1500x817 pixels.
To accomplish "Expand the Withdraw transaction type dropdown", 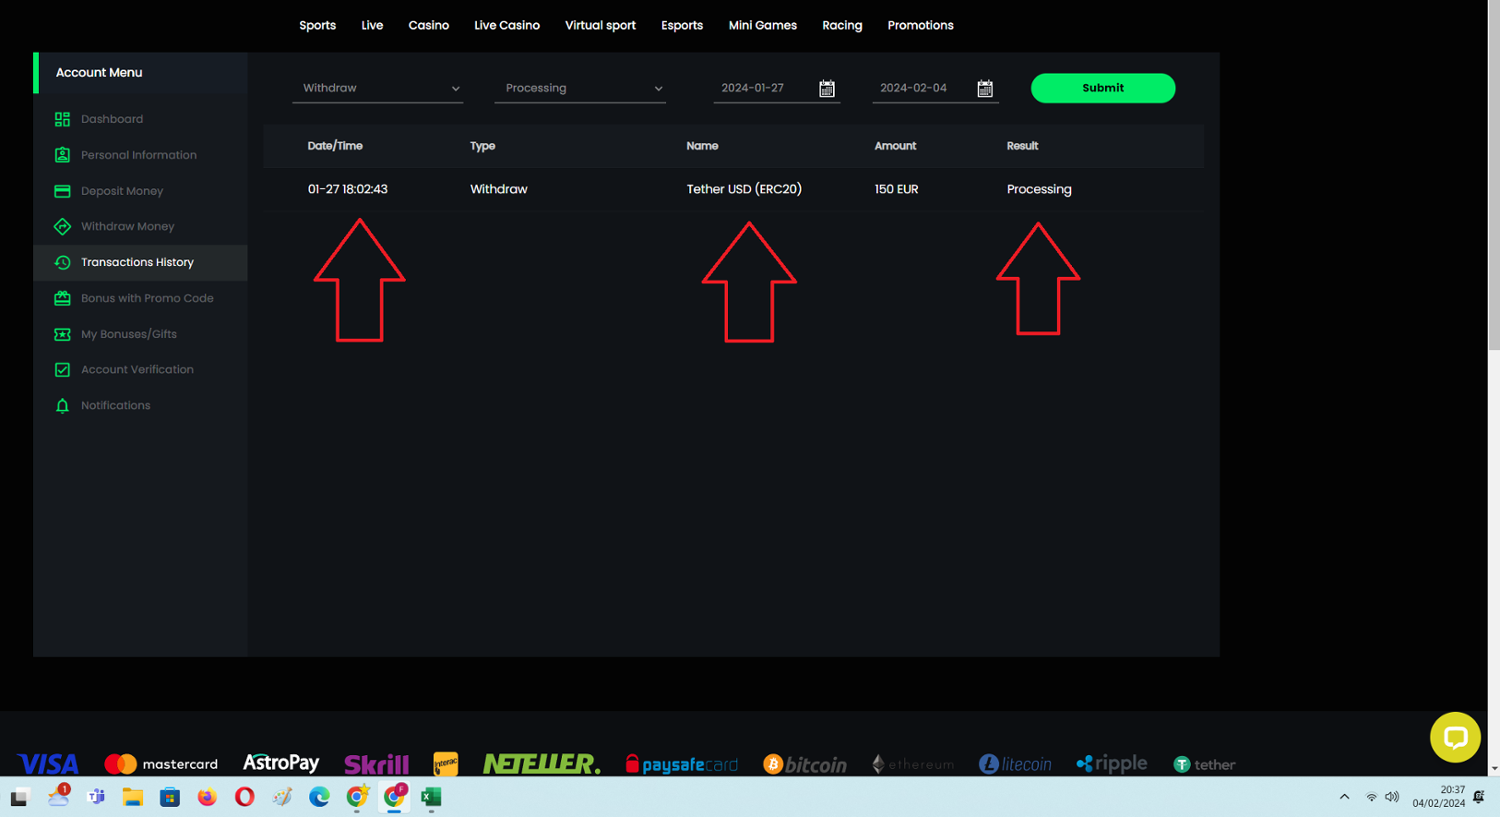I will (x=377, y=88).
